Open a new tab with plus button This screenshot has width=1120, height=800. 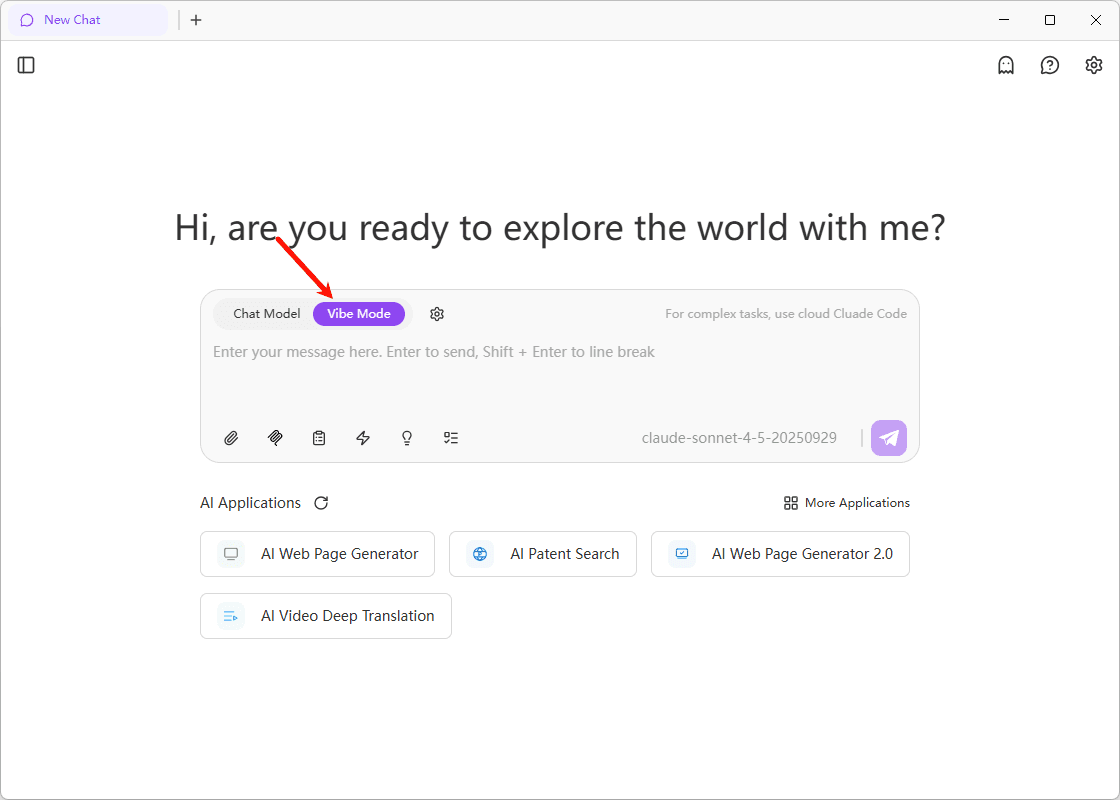tap(196, 20)
